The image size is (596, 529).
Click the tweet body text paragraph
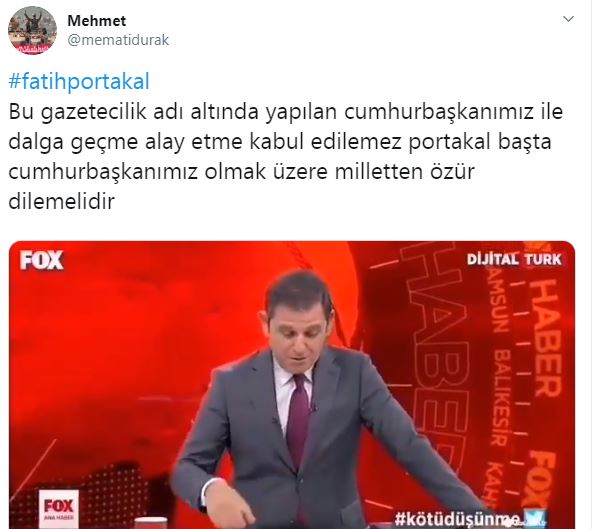point(285,156)
